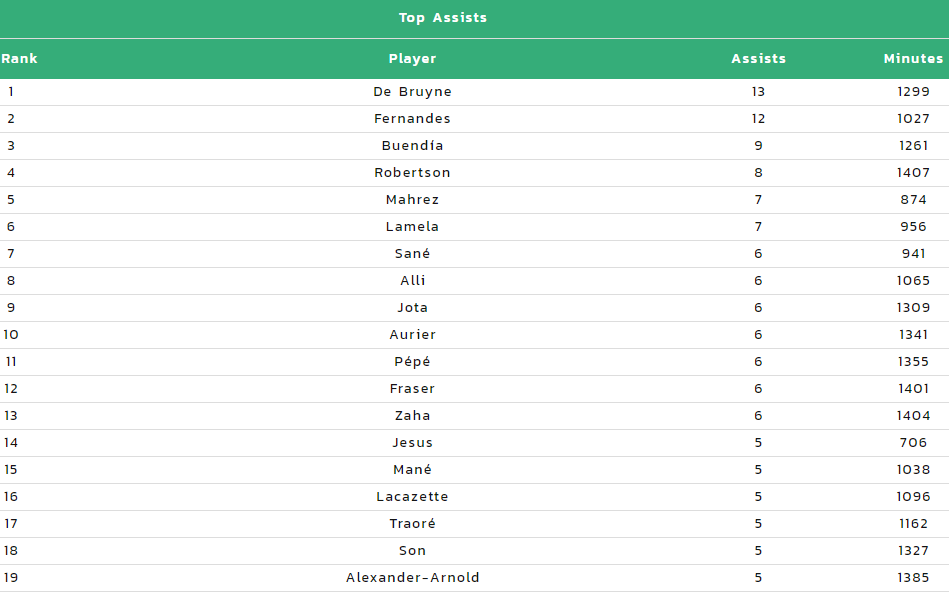This screenshot has height=597, width=949.
Task: Click player name Lamela
Action: [412, 226]
